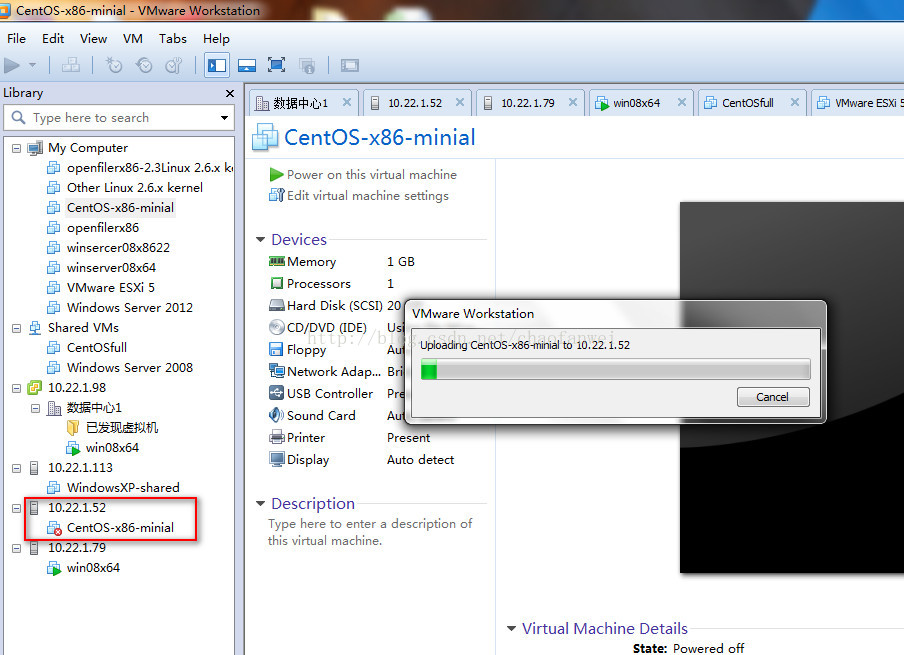Select winserver08x64 VM in Library
The height and width of the screenshot is (655, 904).
point(101,268)
